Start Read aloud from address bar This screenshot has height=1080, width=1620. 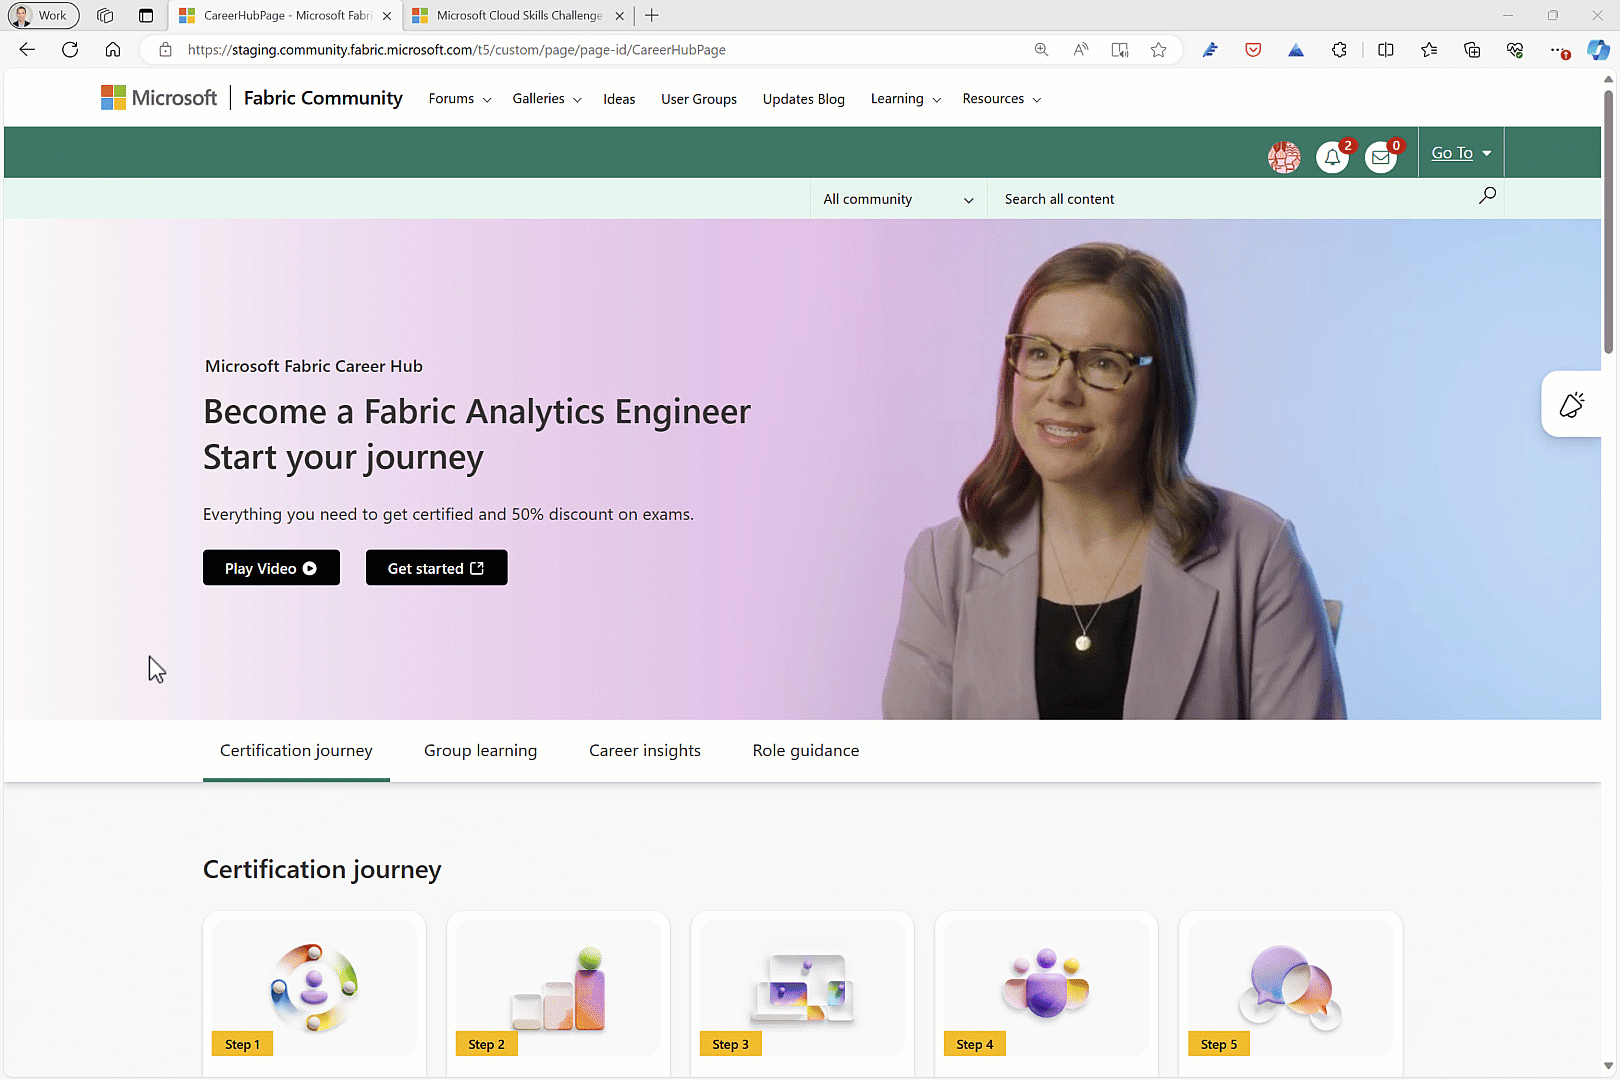pos(1081,50)
